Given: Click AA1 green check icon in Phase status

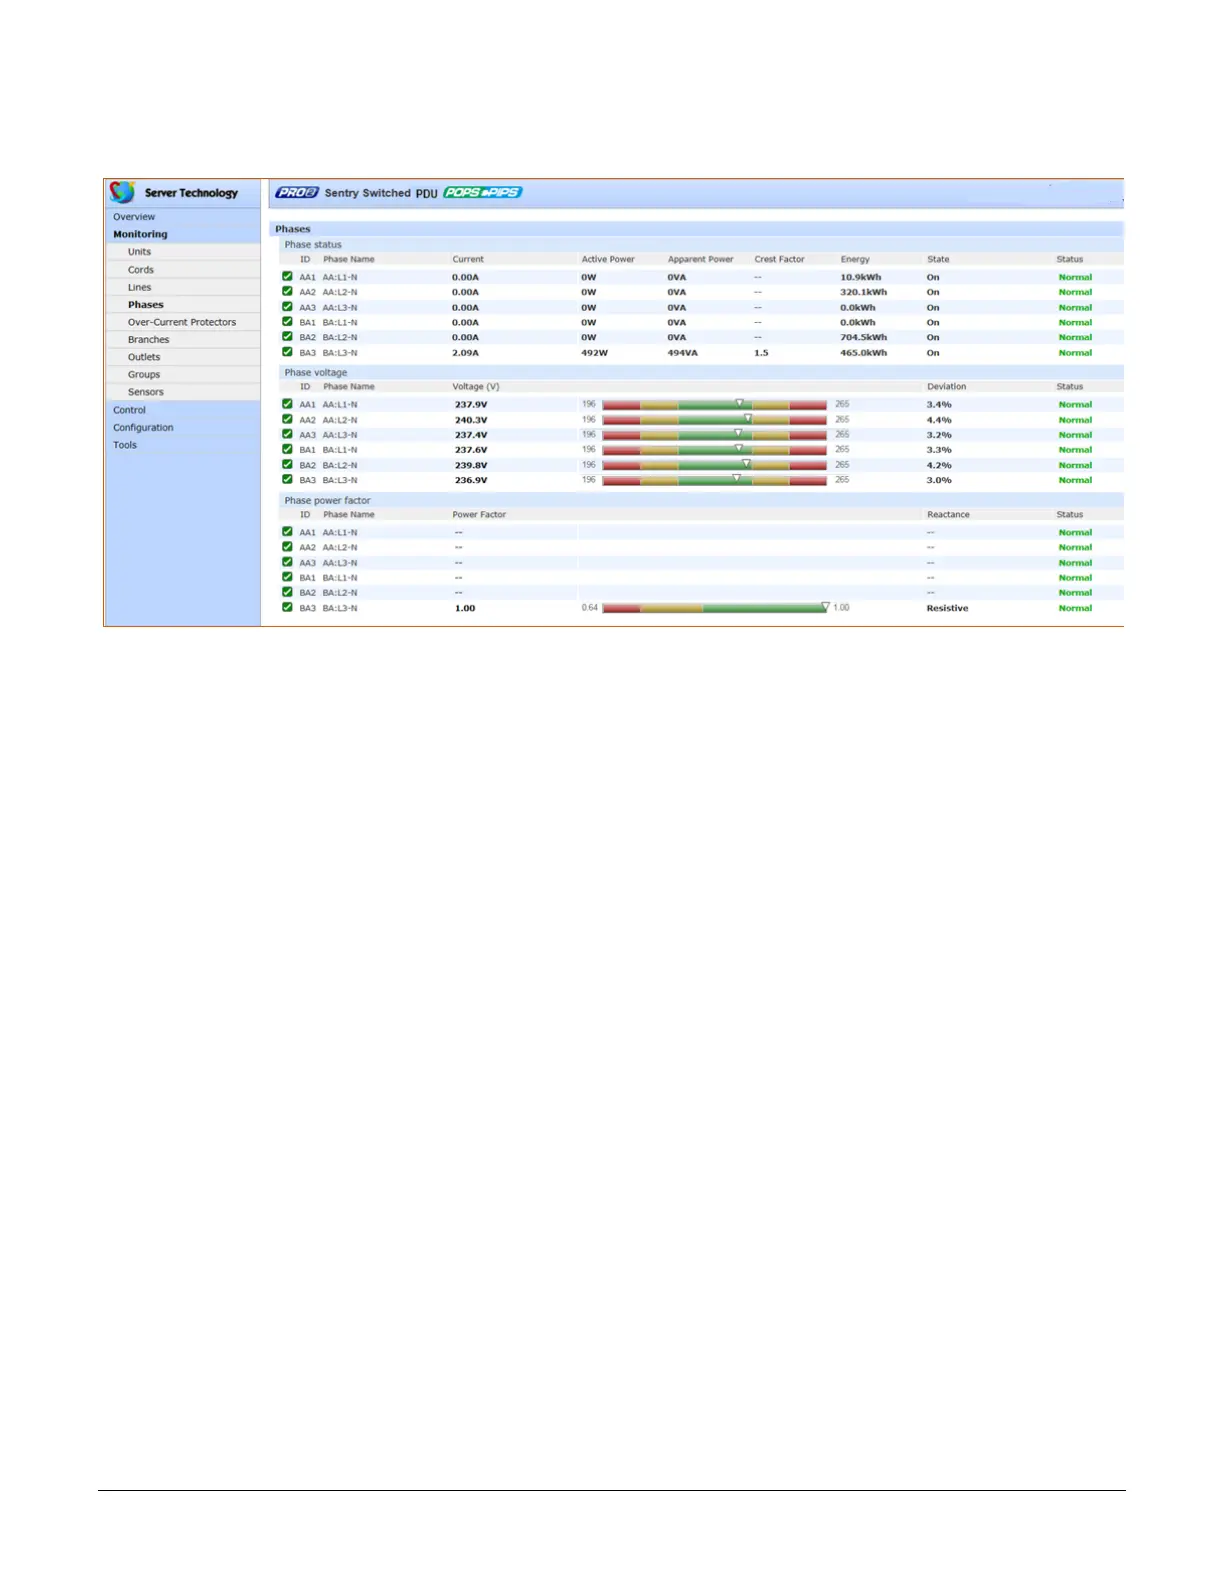Looking at the screenshot, I should click(x=288, y=277).
